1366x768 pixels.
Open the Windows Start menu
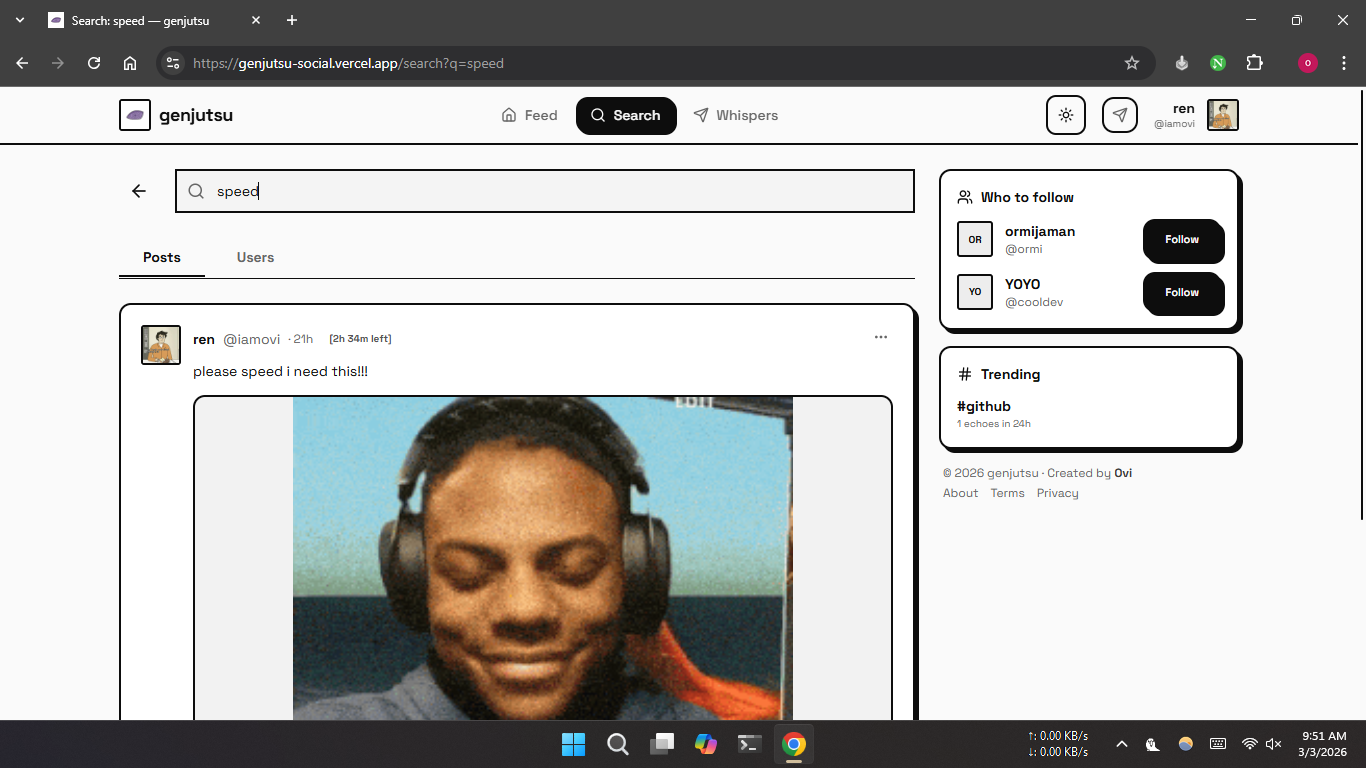coord(574,744)
